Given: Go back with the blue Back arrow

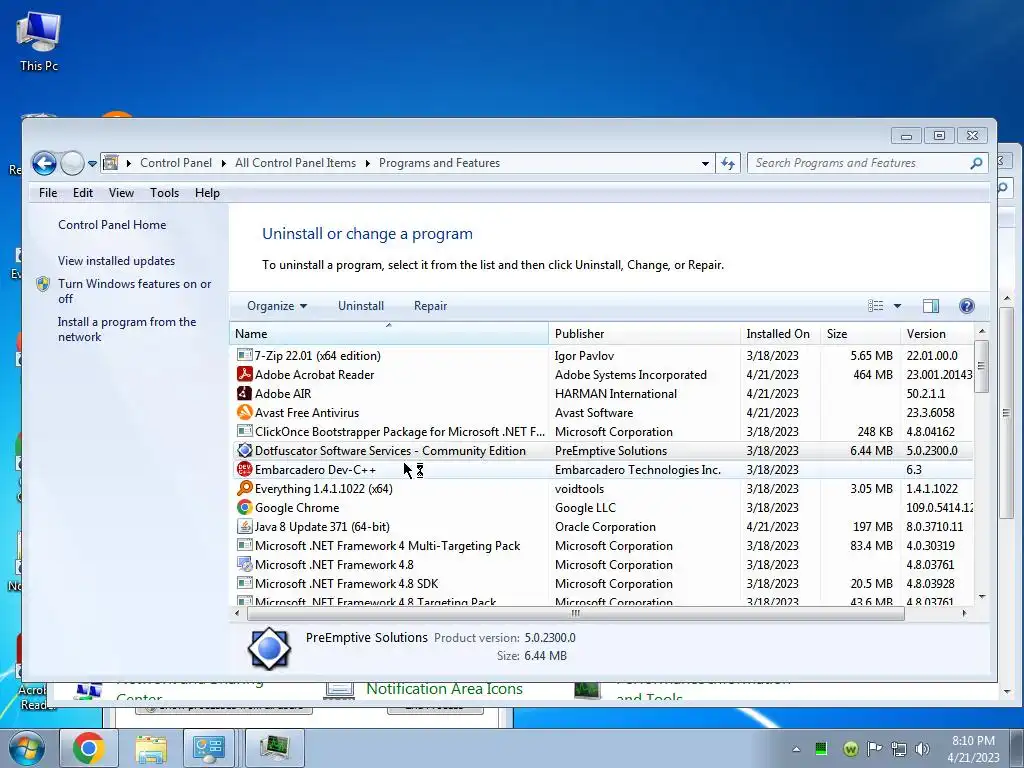Looking at the screenshot, I should click(x=44, y=163).
